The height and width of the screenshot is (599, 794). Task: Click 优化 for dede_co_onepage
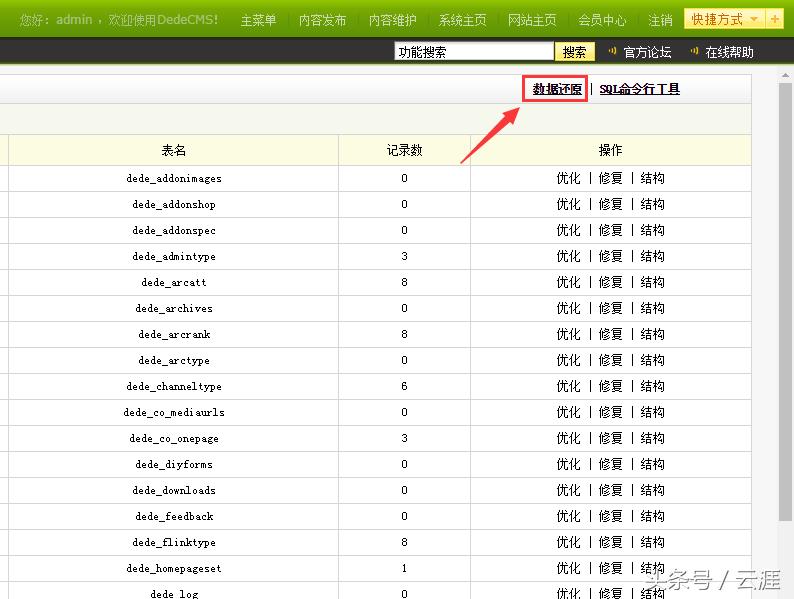(x=568, y=438)
